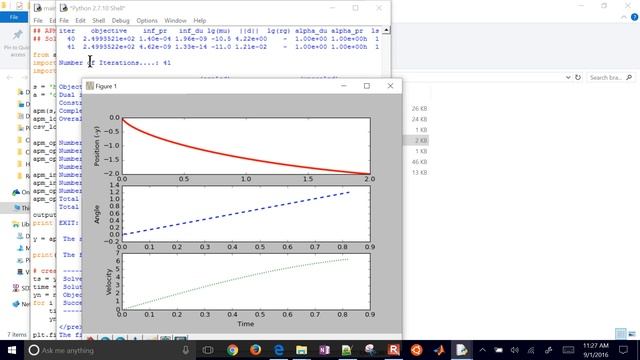This screenshot has height=360, width=640.
Task: Click the Cortana 'Ask me anything' box
Action: click(109, 350)
